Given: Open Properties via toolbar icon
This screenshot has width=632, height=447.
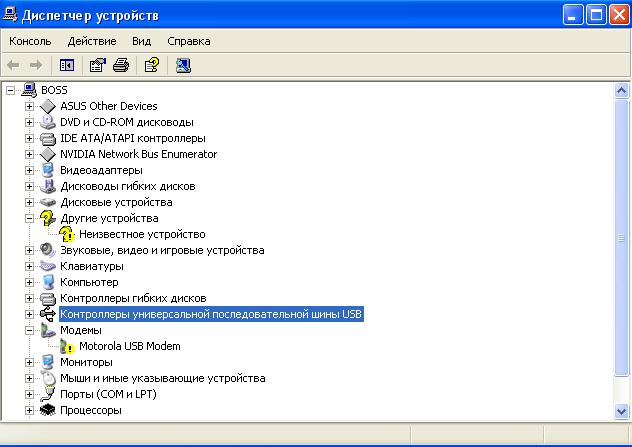Looking at the screenshot, I should [98, 65].
